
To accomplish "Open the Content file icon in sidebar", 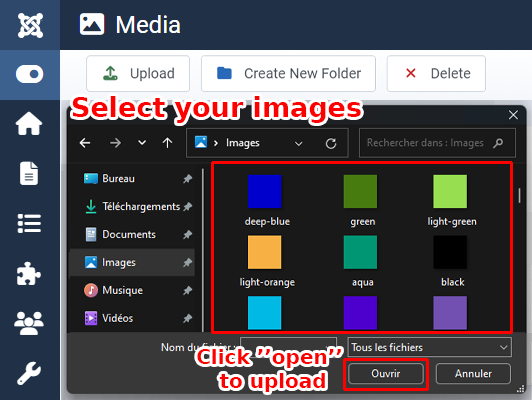I will point(29,173).
